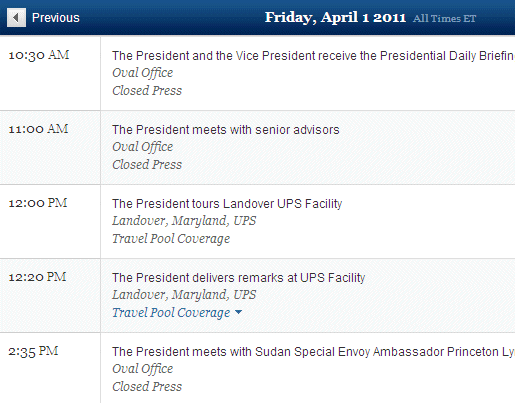Select the 2:35 PM time entry
The image size is (515, 403).
pos(33,351)
